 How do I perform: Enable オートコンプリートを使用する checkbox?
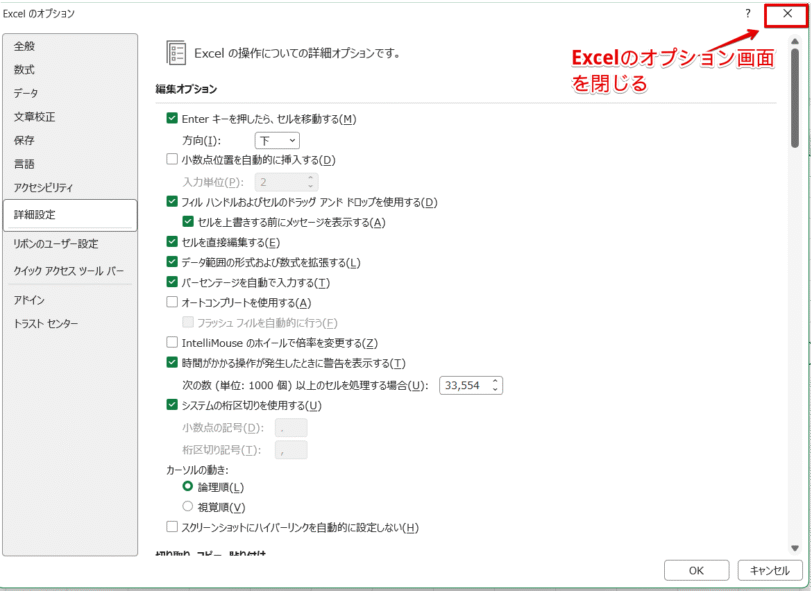click(172, 301)
